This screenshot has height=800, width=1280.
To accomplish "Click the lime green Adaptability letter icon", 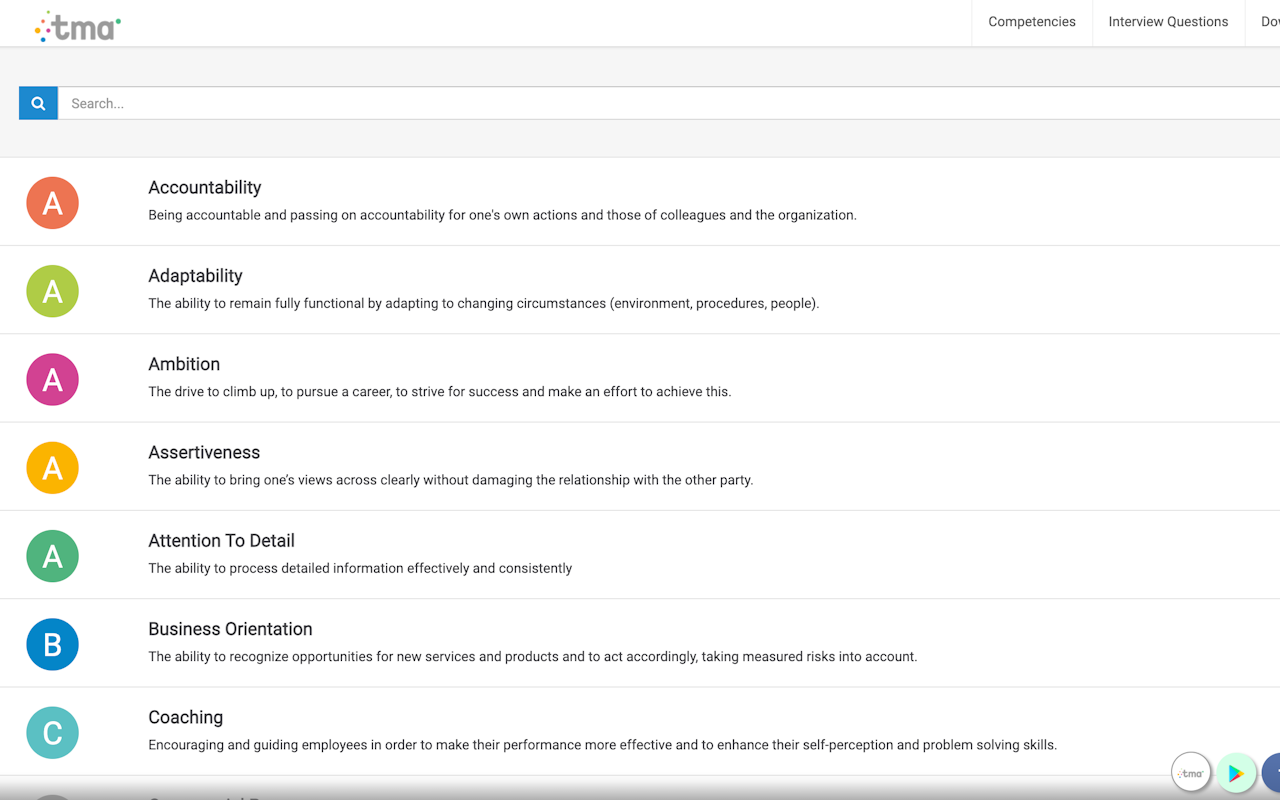I will (x=52, y=291).
